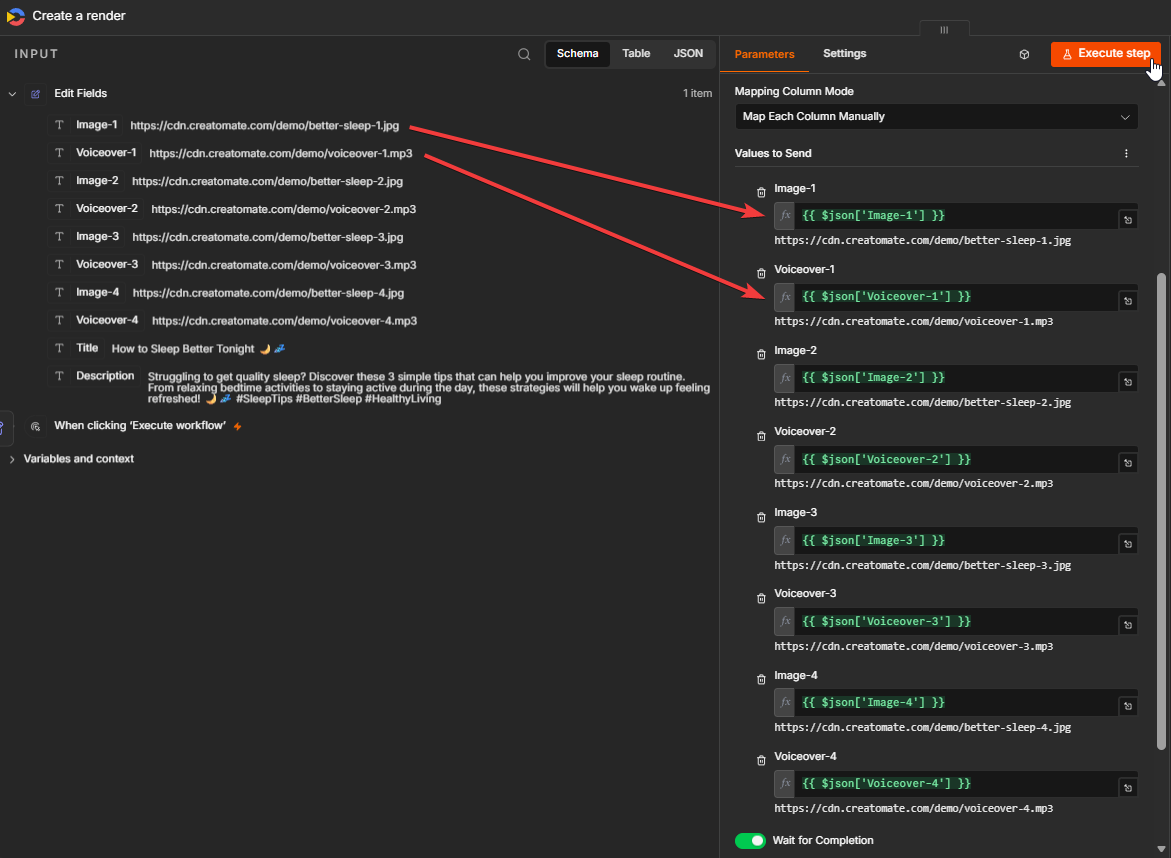Select the Image-1 input field row
1171x858 pixels.
pos(226,125)
